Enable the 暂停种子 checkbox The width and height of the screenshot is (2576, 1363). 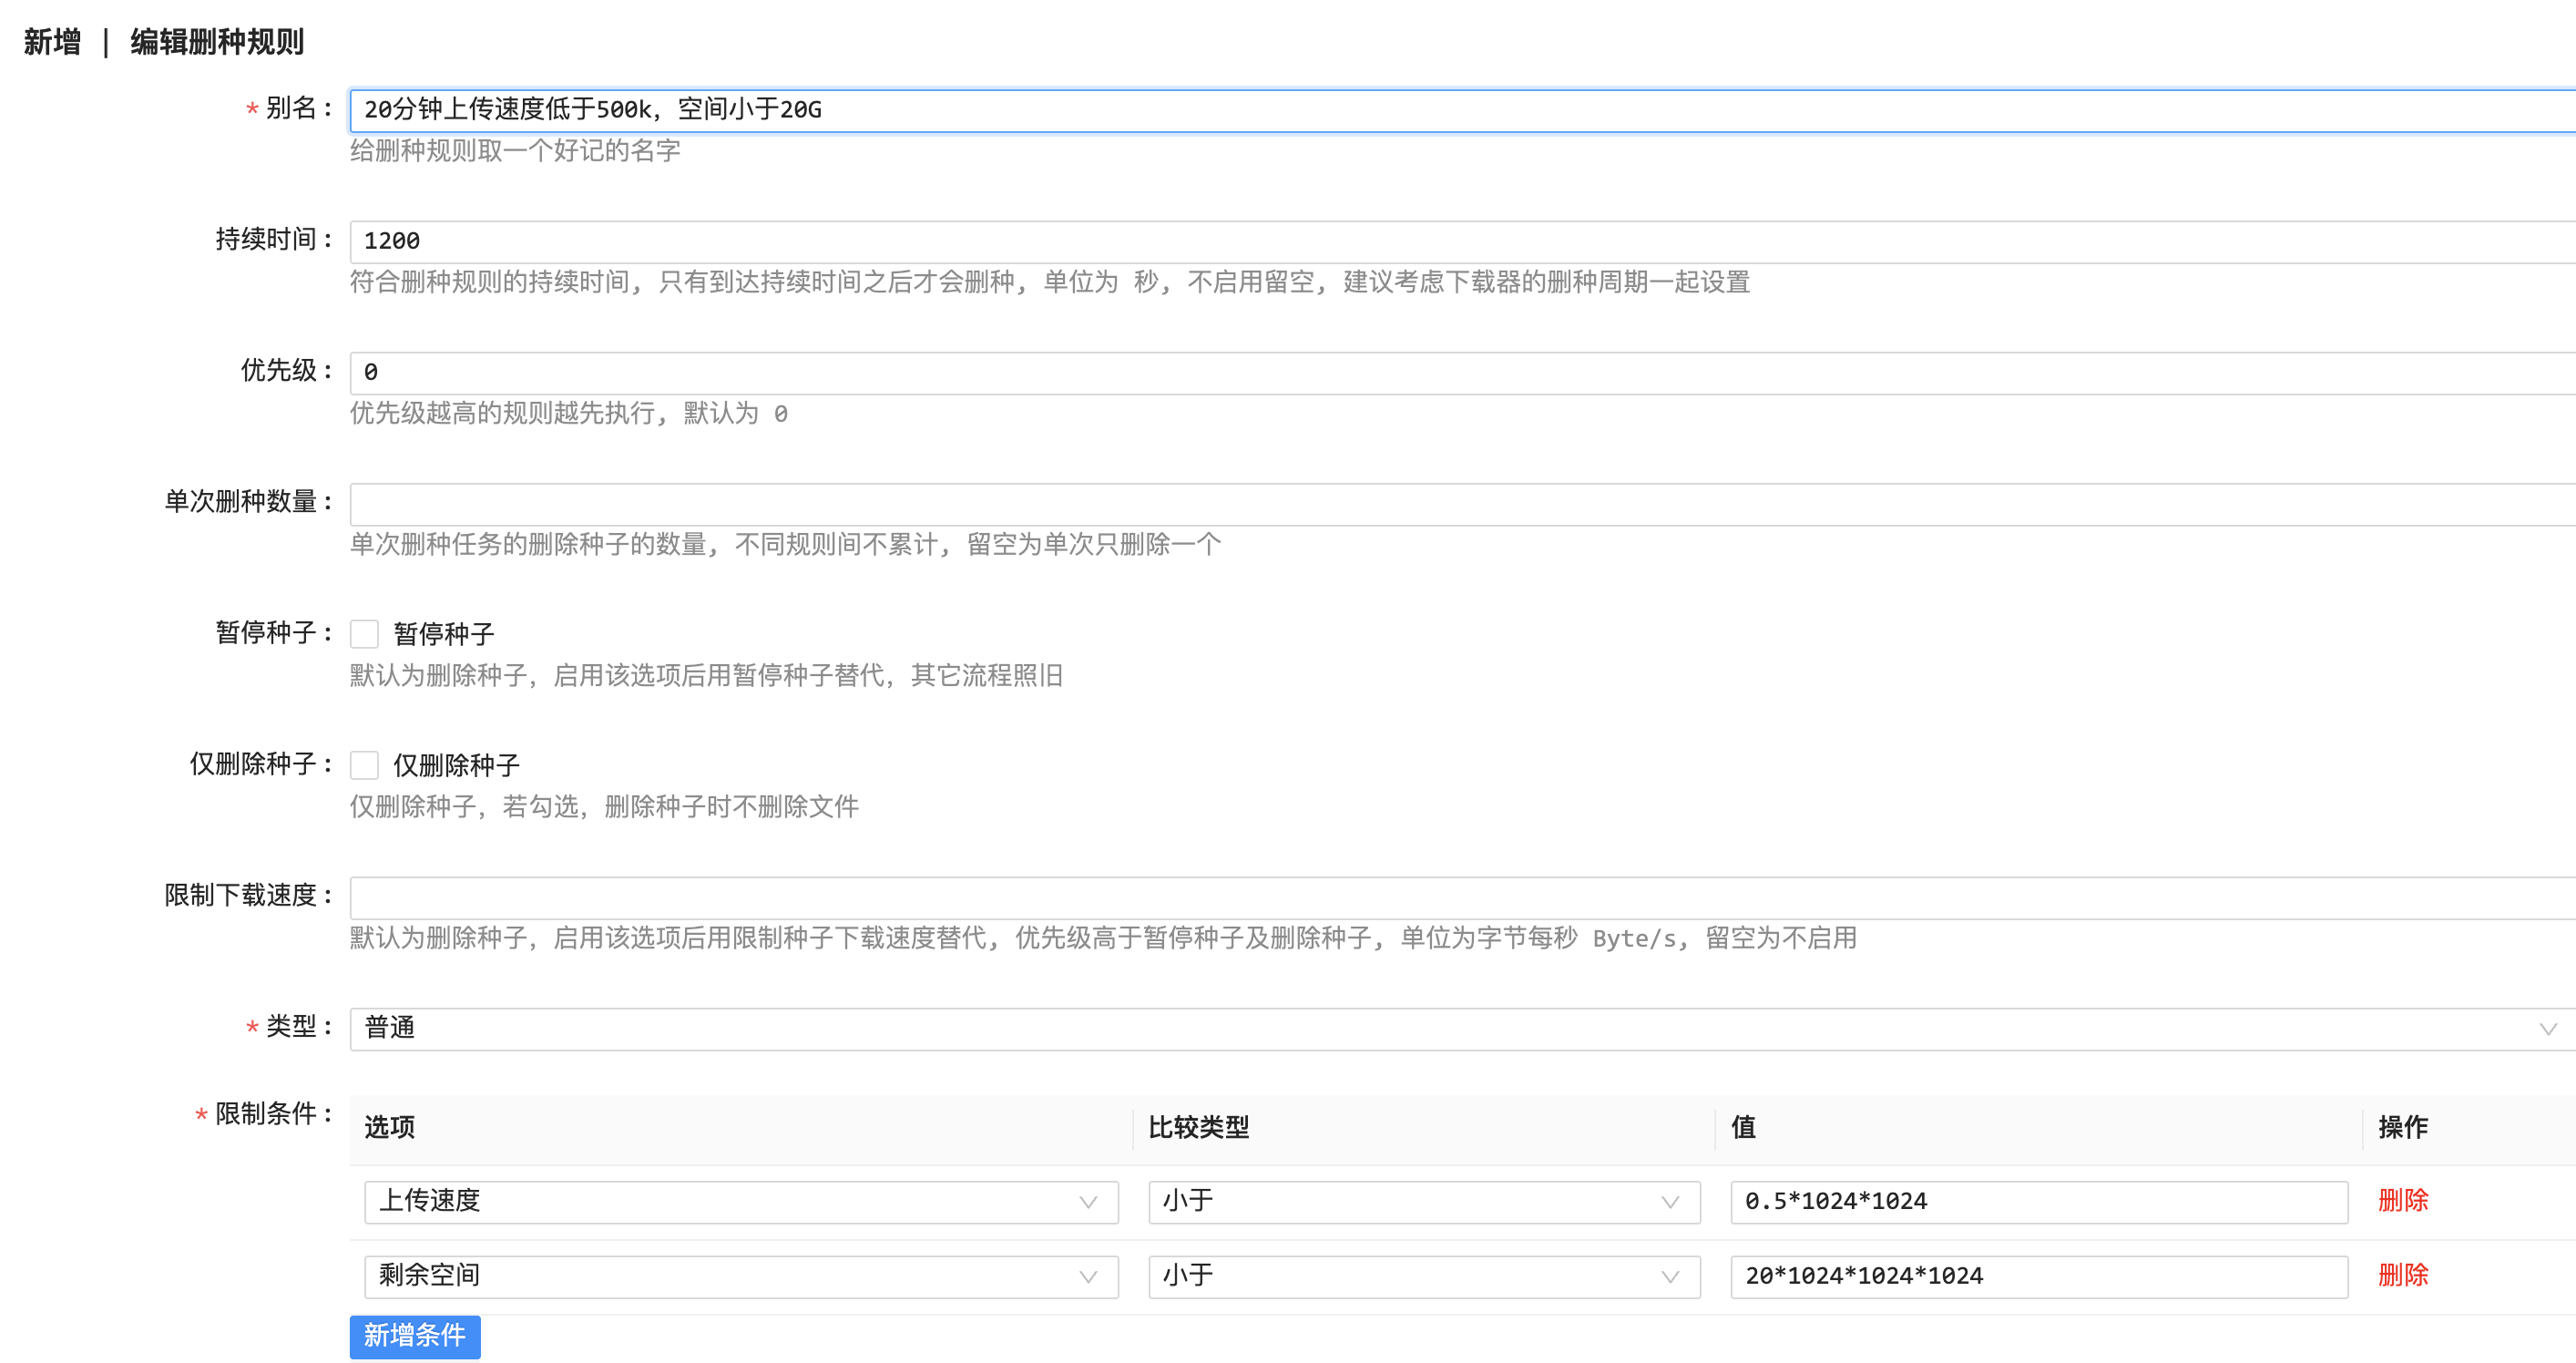(364, 634)
